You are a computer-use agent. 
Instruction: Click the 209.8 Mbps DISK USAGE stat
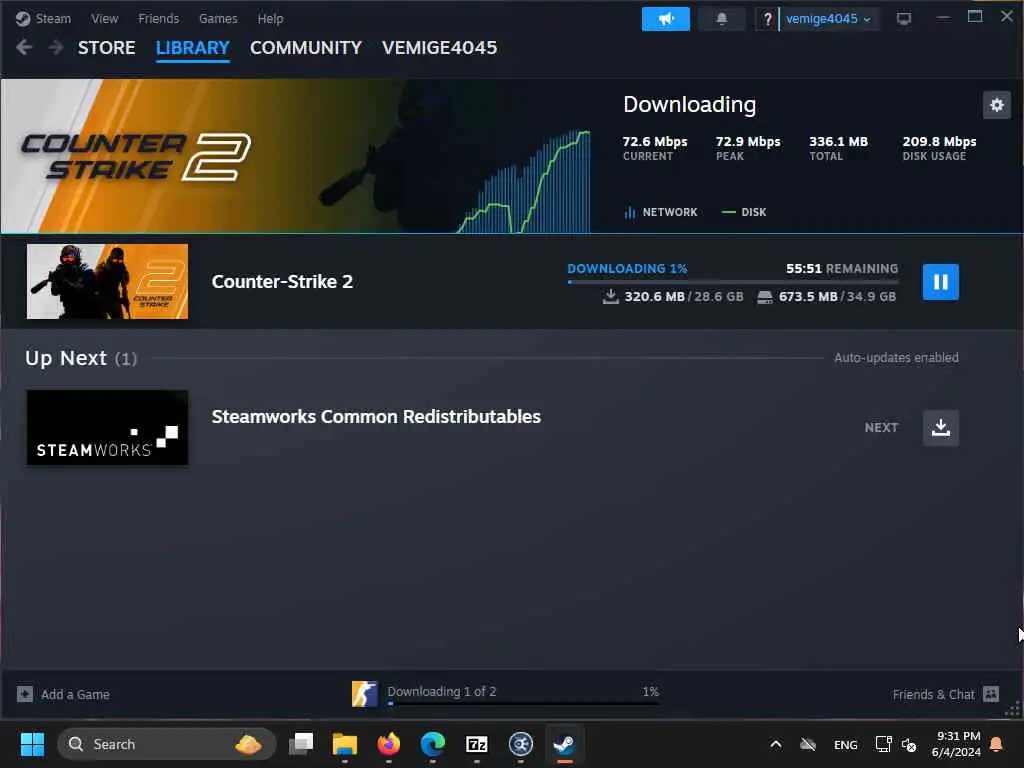pos(939,148)
